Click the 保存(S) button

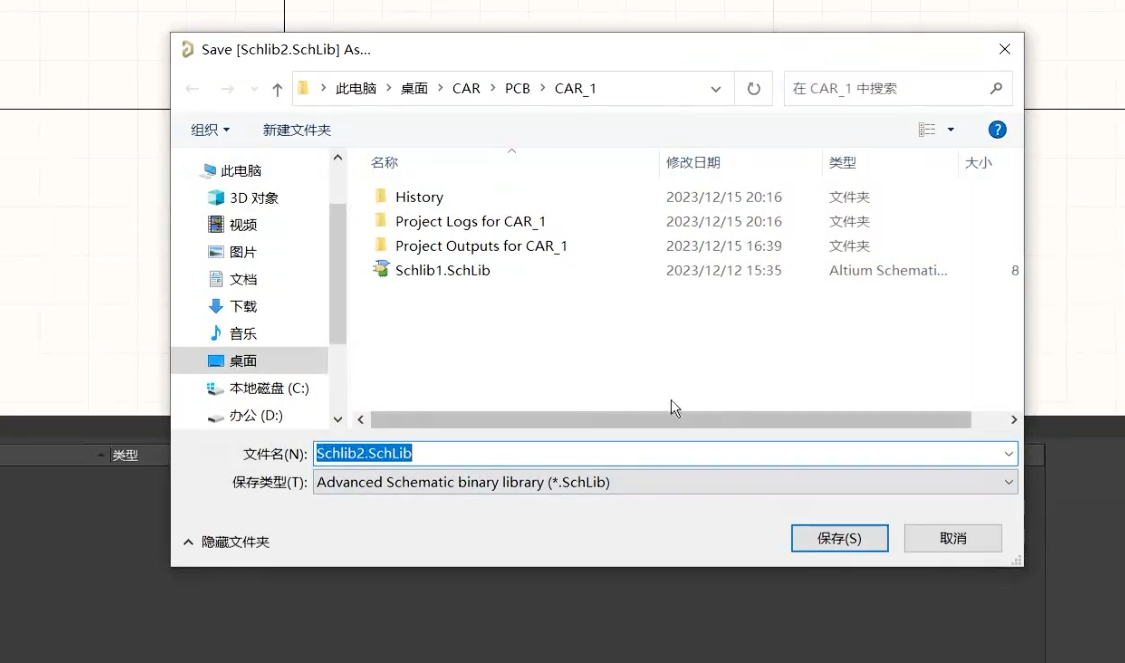pos(839,538)
